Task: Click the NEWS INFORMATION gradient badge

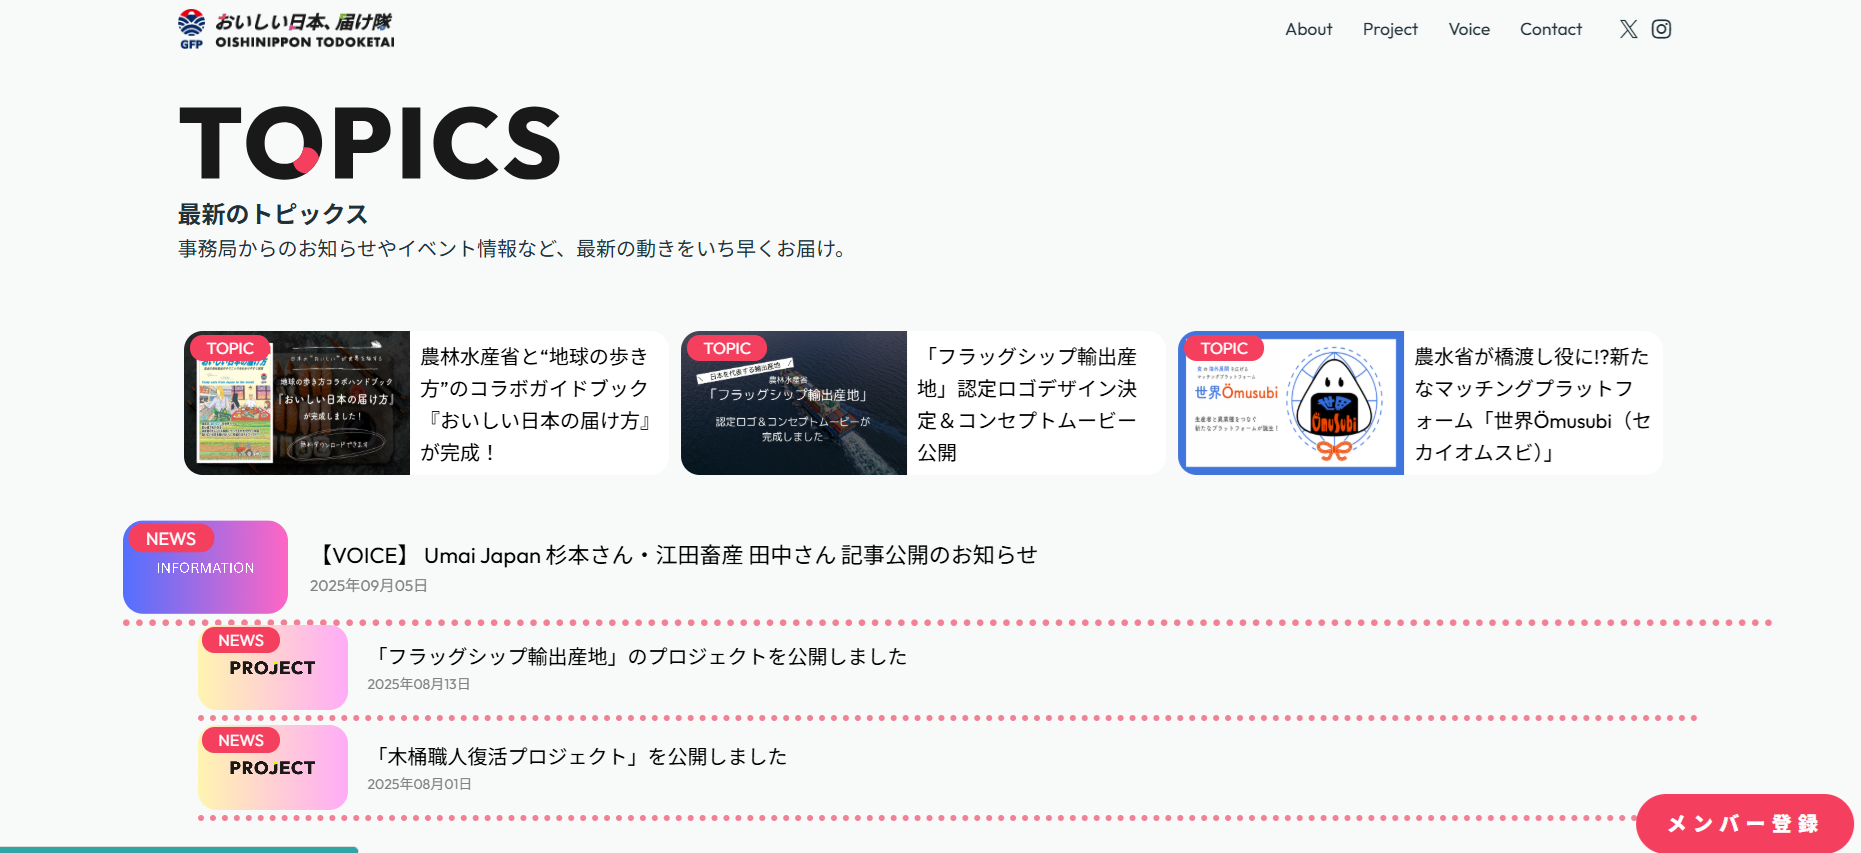Action: pyautogui.click(x=205, y=567)
